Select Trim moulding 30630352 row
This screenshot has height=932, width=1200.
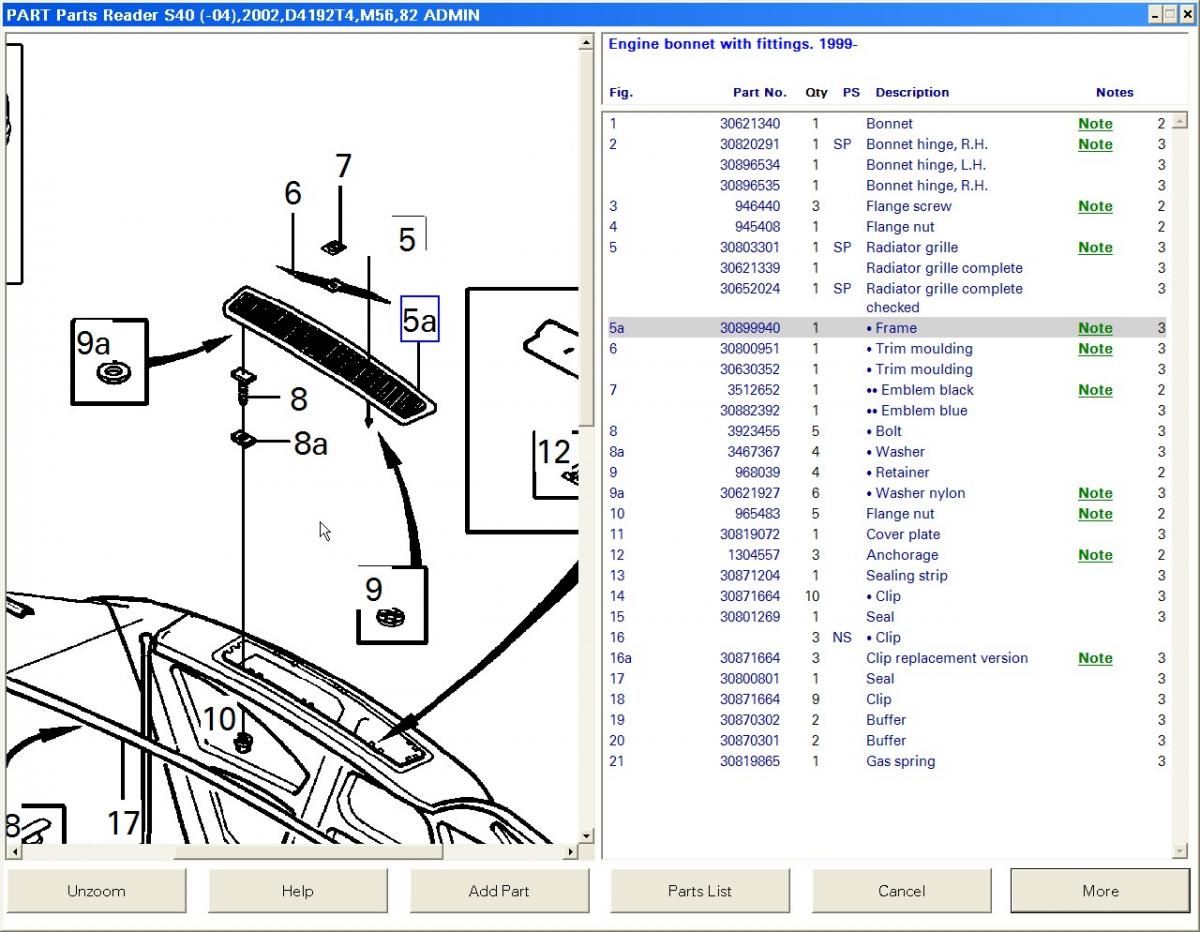888,369
